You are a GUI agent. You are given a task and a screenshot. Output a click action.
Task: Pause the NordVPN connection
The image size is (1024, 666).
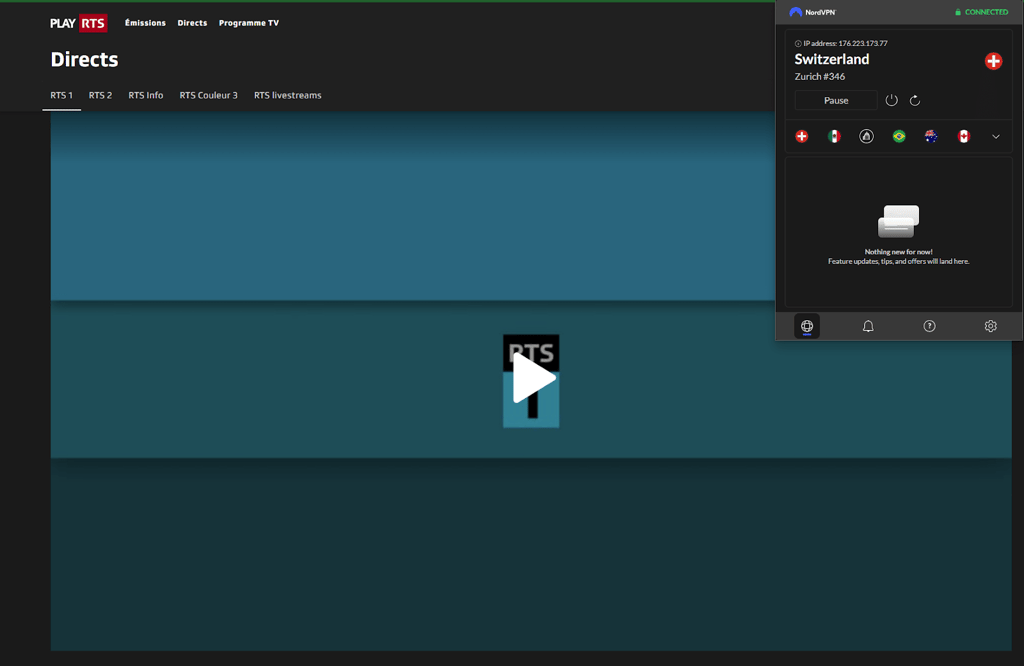click(836, 101)
